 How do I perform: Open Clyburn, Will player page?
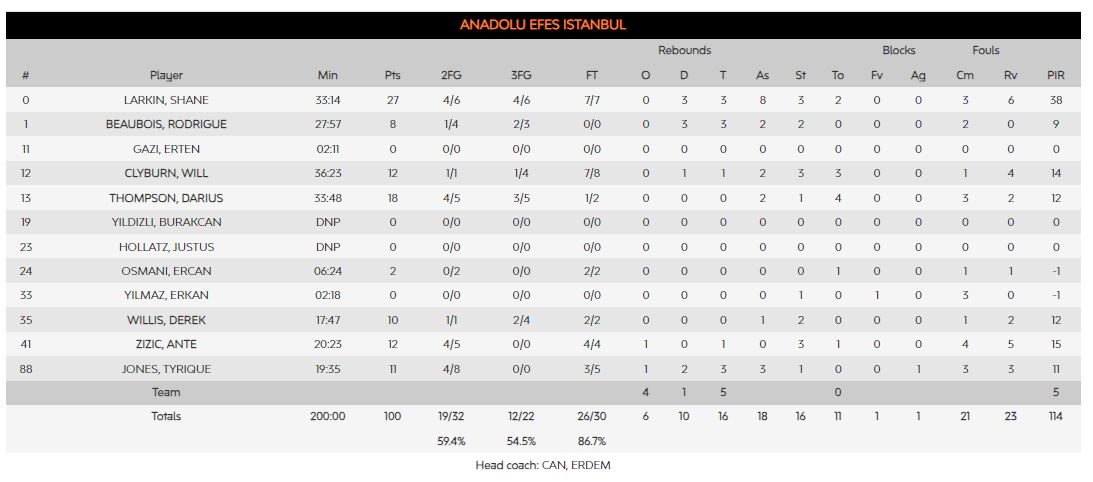(166, 174)
